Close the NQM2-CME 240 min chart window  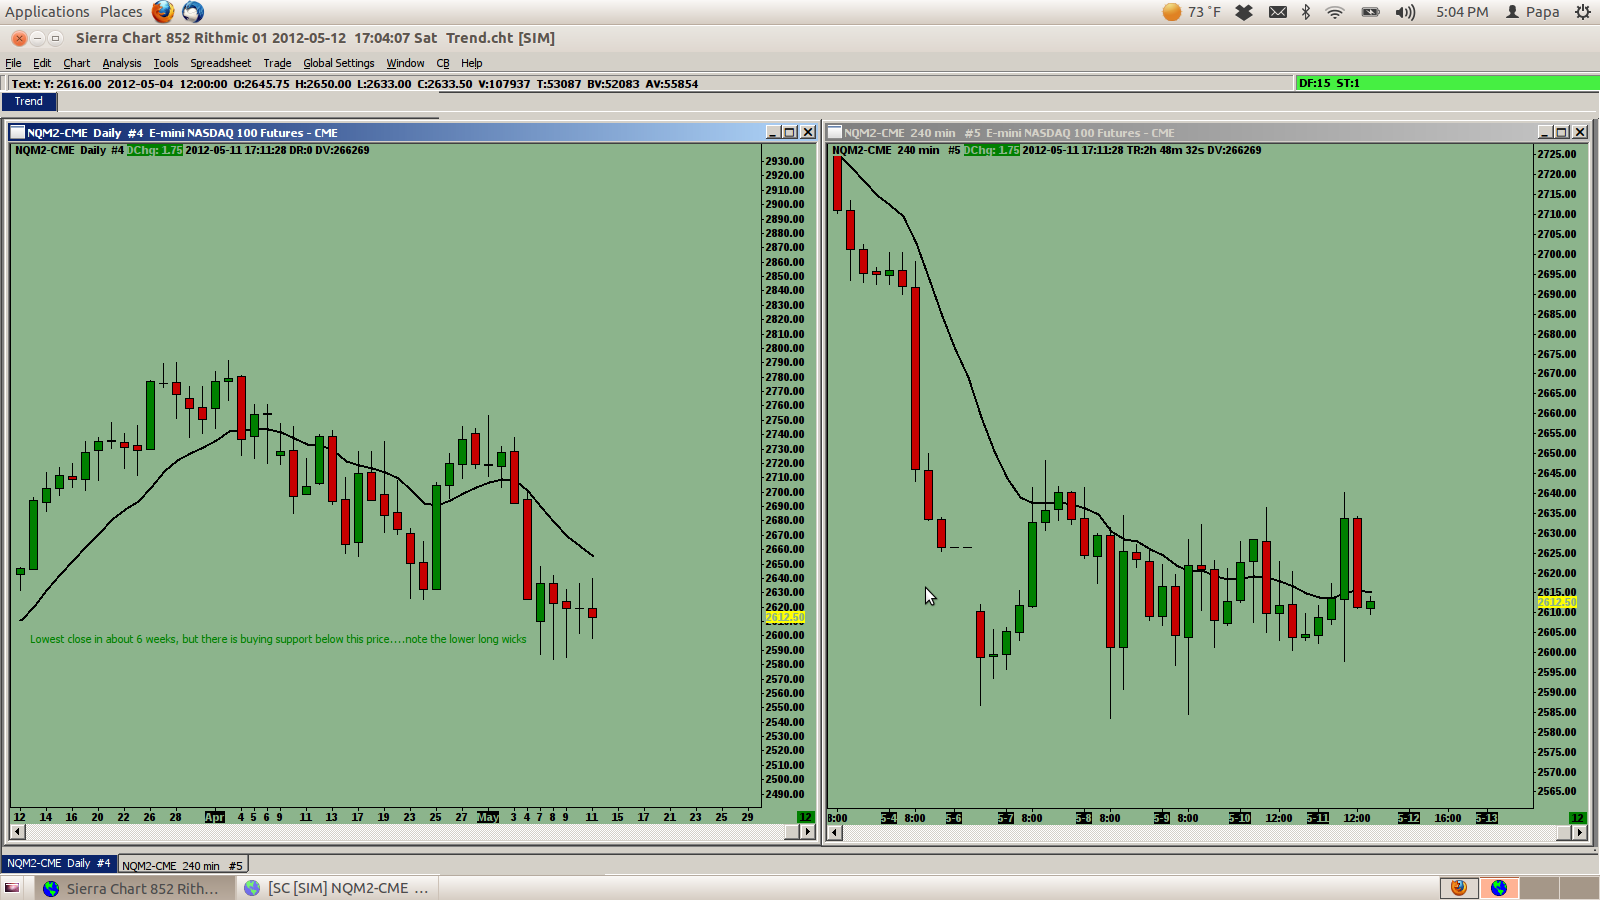(x=1580, y=132)
